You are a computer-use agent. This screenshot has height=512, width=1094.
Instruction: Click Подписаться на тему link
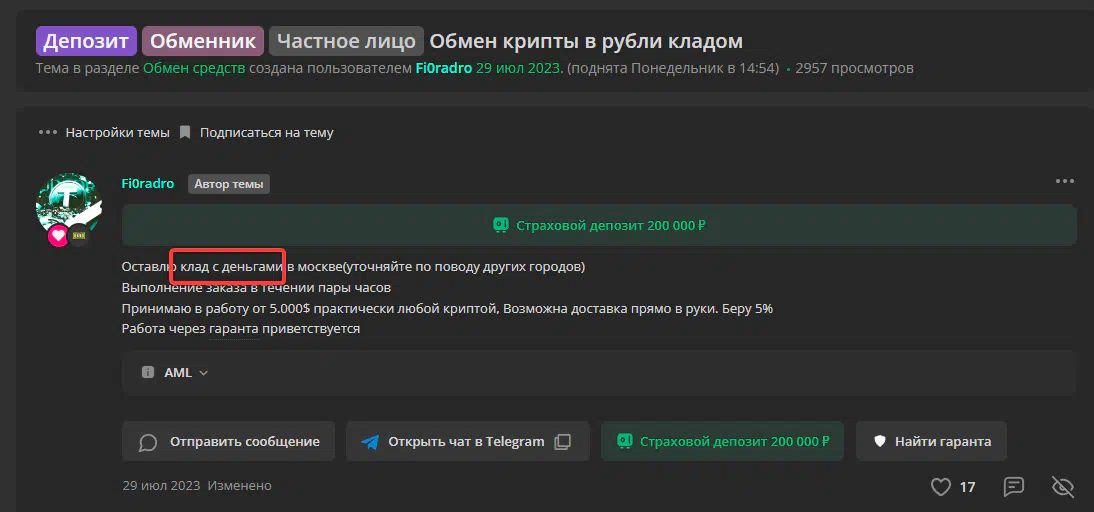267,133
